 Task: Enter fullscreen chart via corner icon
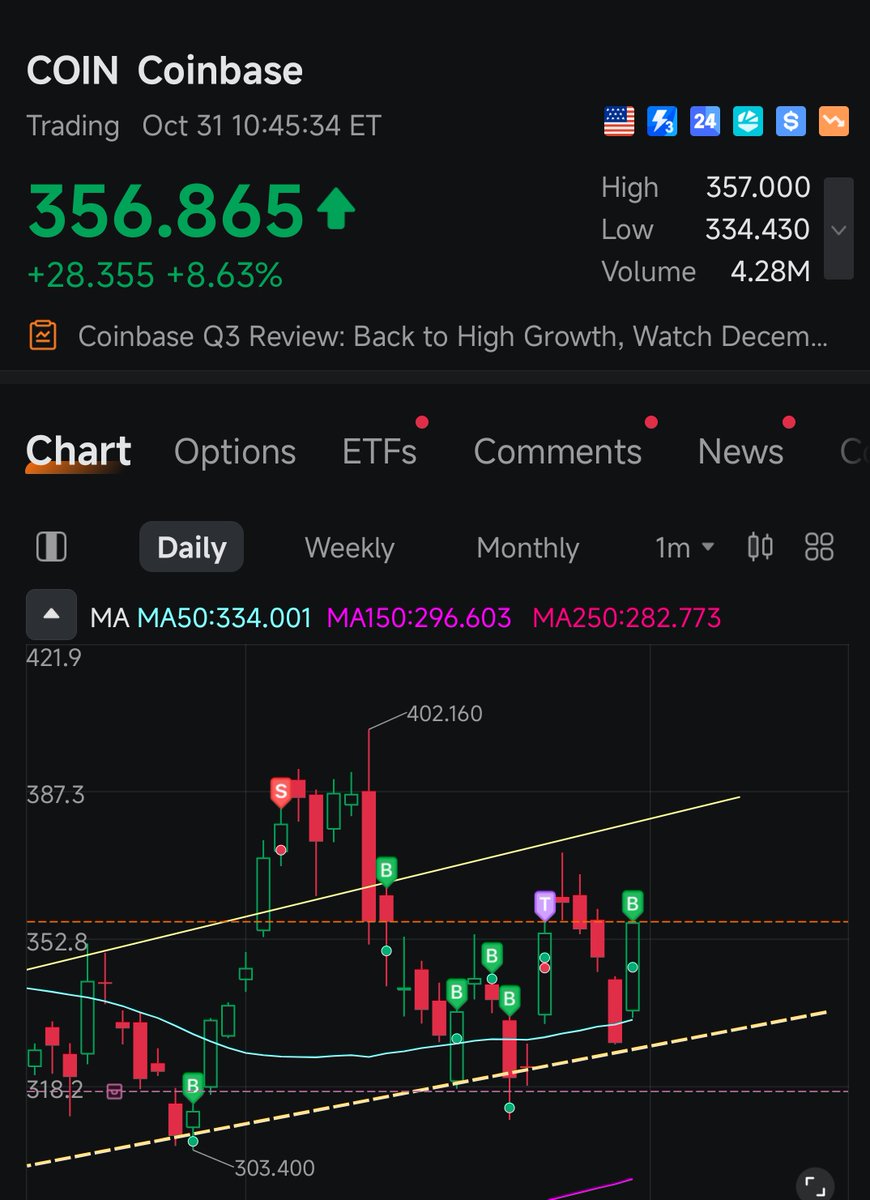pos(815,1185)
